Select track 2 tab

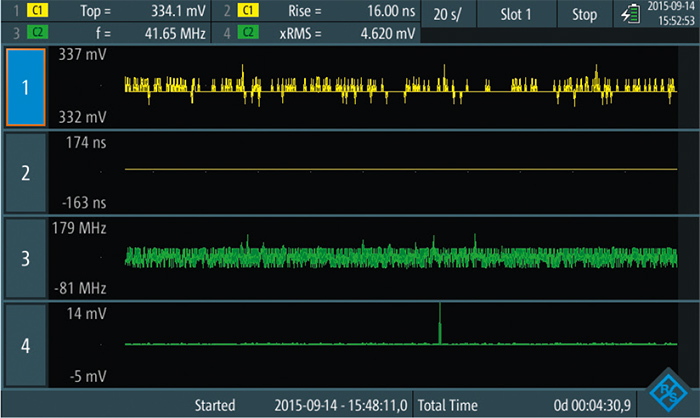(x=26, y=172)
